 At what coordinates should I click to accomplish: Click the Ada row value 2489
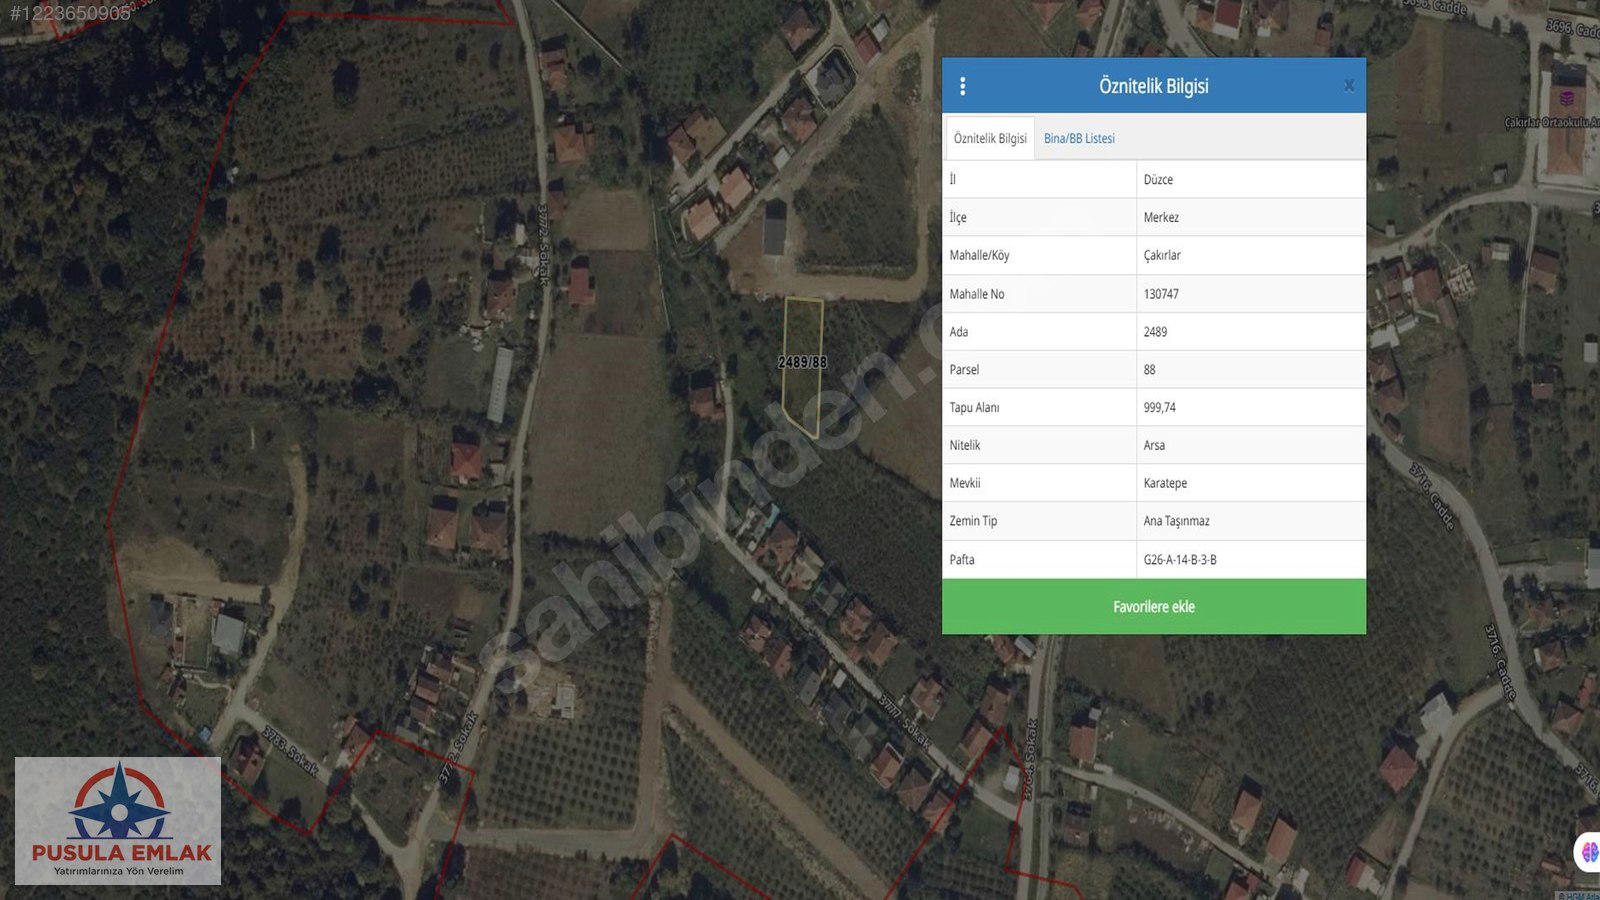point(1155,332)
